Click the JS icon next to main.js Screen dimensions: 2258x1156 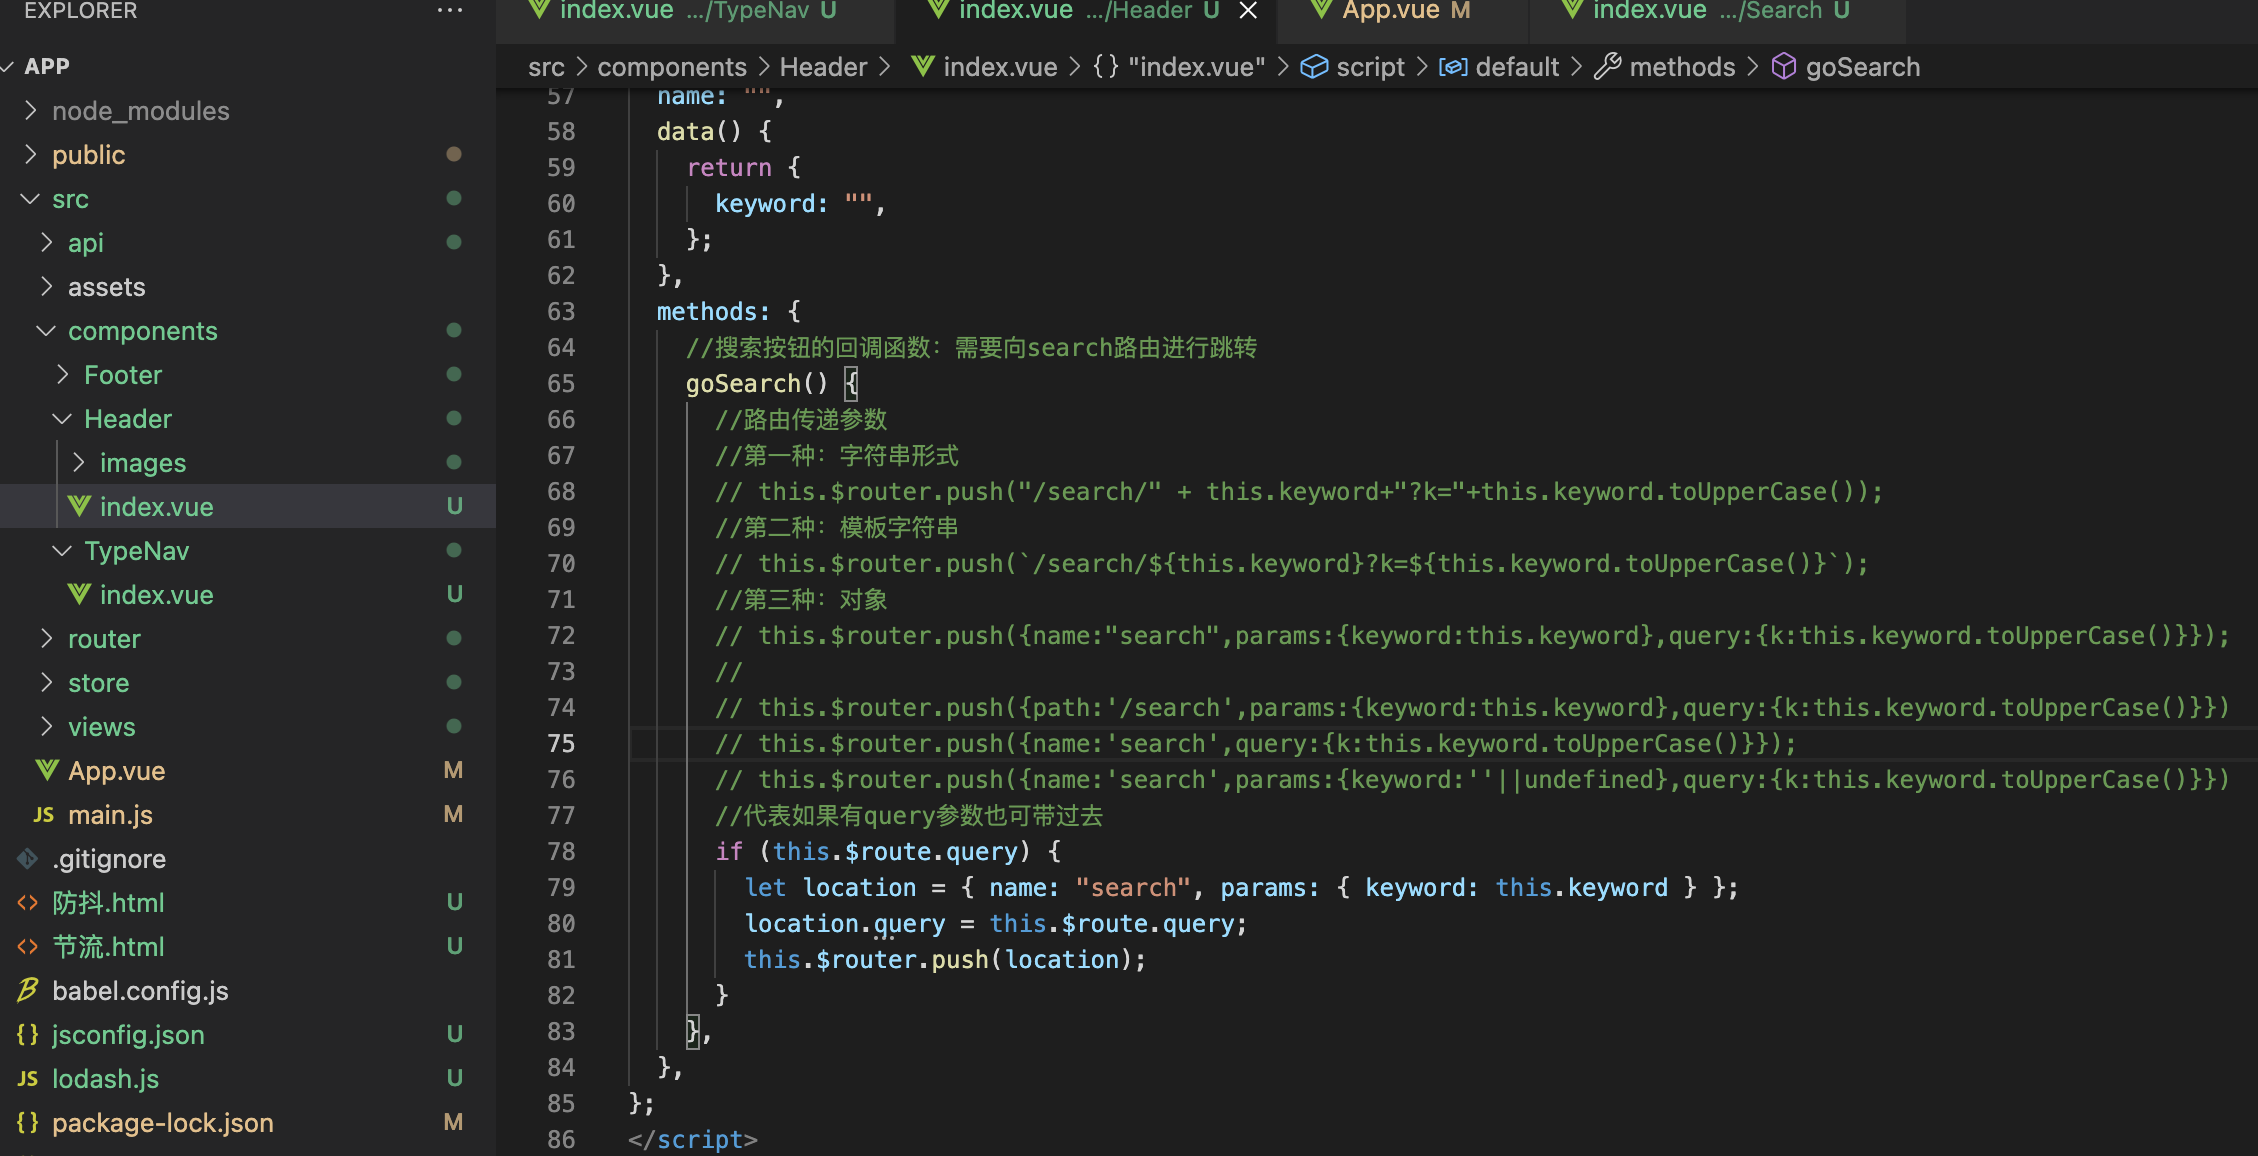pos(43,815)
